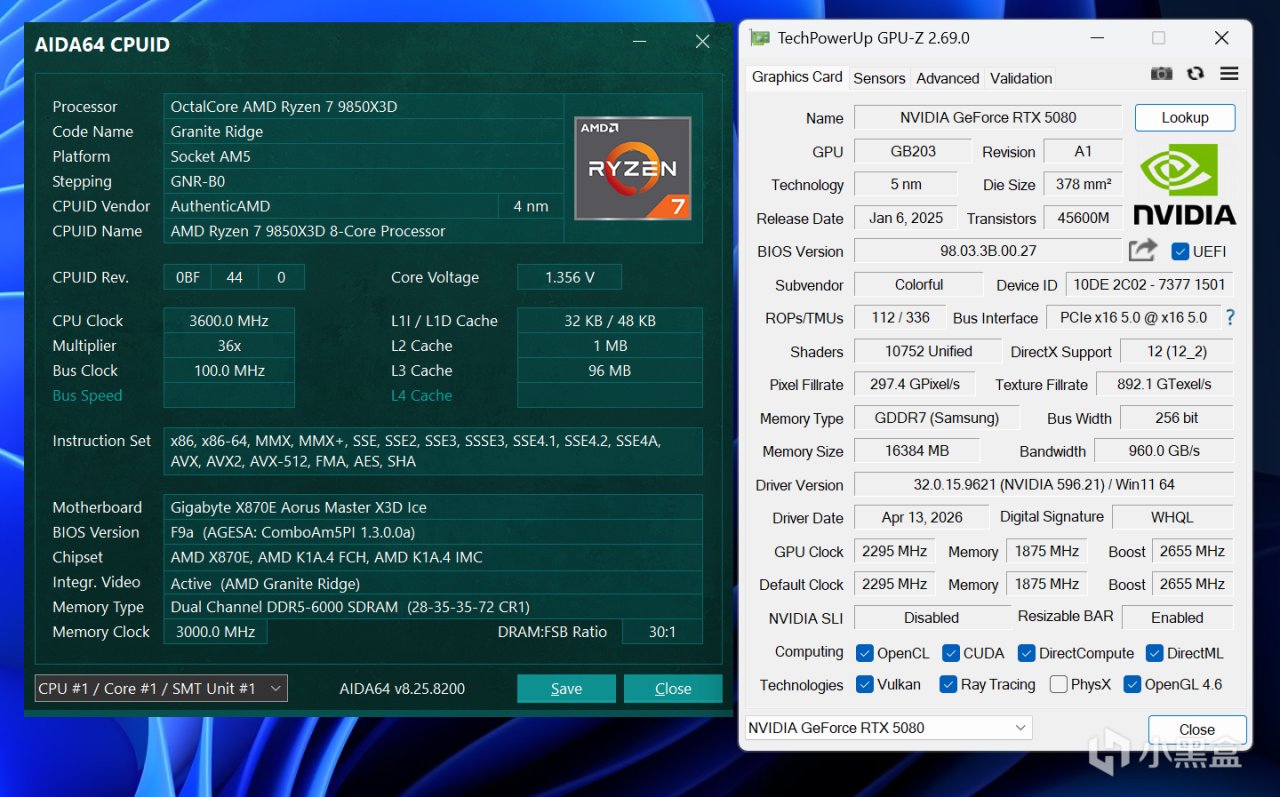Toggle the DirectCompute checkbox
The width and height of the screenshot is (1280, 797).
1026,653
